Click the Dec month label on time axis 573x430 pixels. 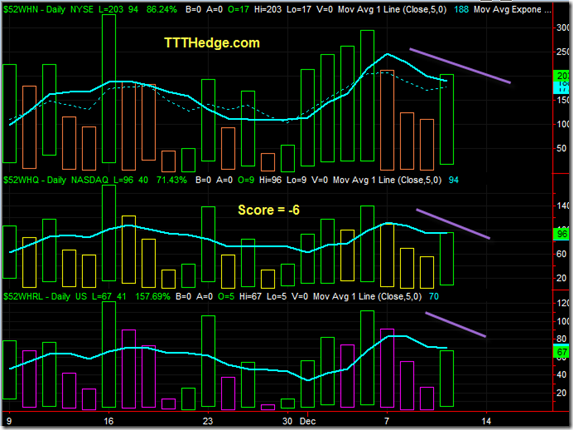tap(308, 421)
